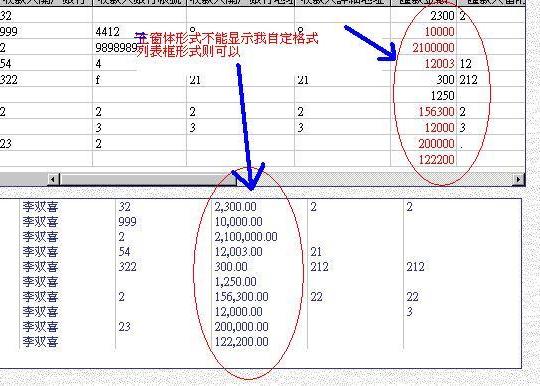The image size is (540, 386).
Task: Click the horizontal scrollbar thumb
Action: pos(148,179)
